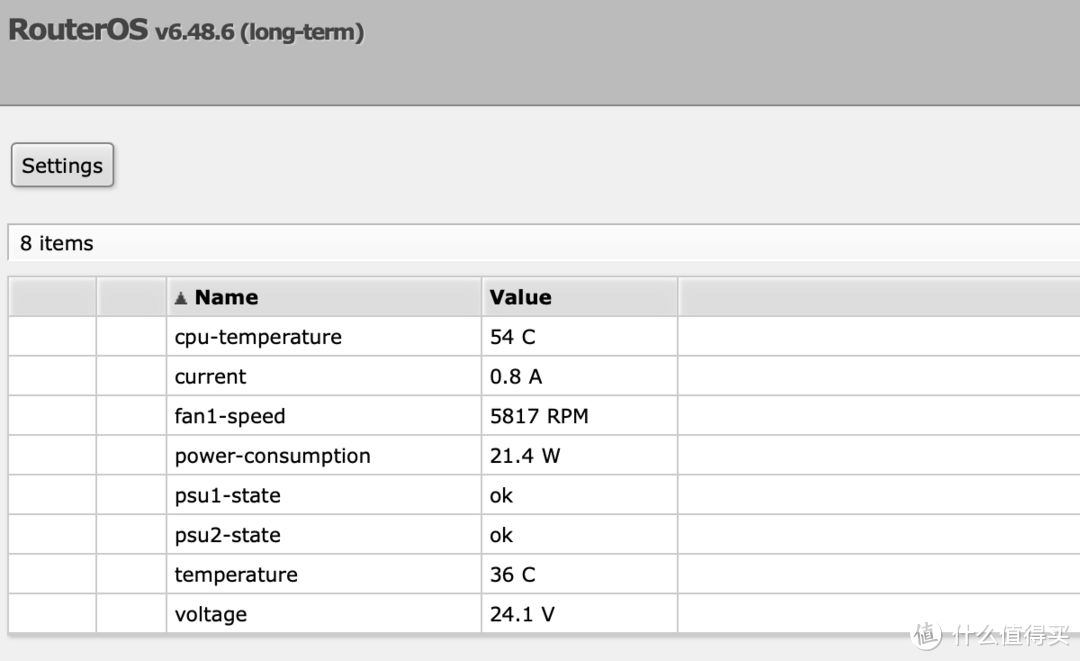Click the sort arrow beside Name
The height and width of the screenshot is (661, 1080).
click(x=181, y=298)
